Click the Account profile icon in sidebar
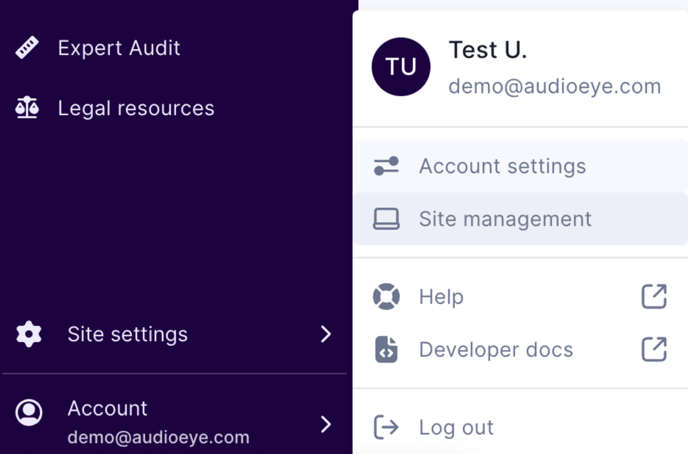This screenshot has height=454, width=688. pyautogui.click(x=29, y=412)
